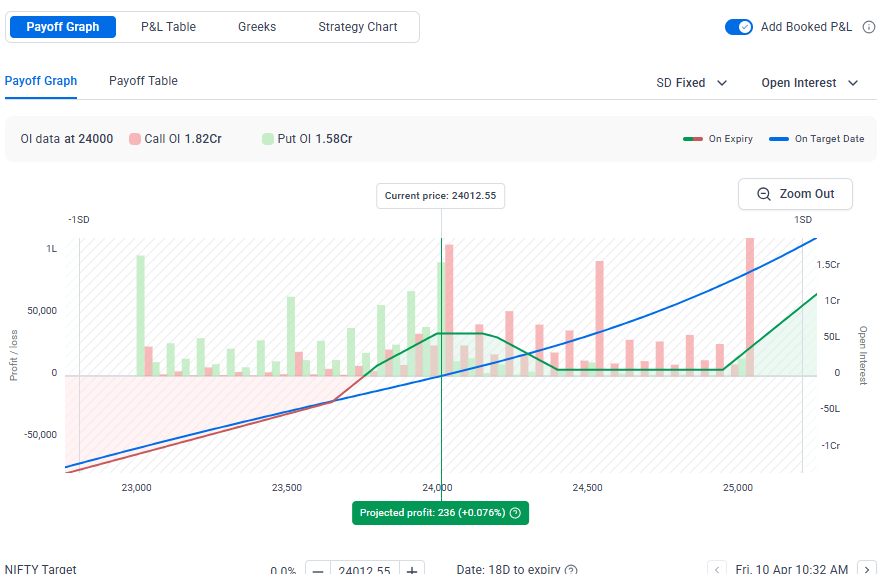Open the Payoff Graph main tab
The width and height of the screenshot is (888, 574).
click(63, 27)
